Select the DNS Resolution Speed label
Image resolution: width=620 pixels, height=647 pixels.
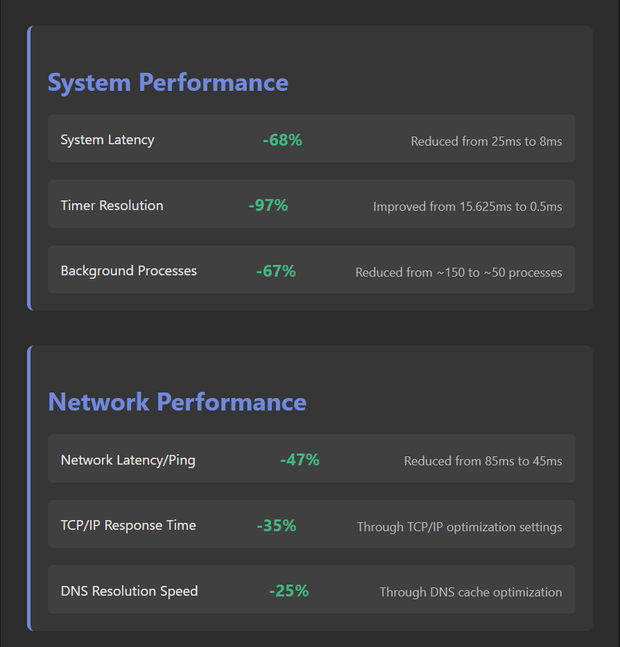pyautogui.click(x=129, y=591)
